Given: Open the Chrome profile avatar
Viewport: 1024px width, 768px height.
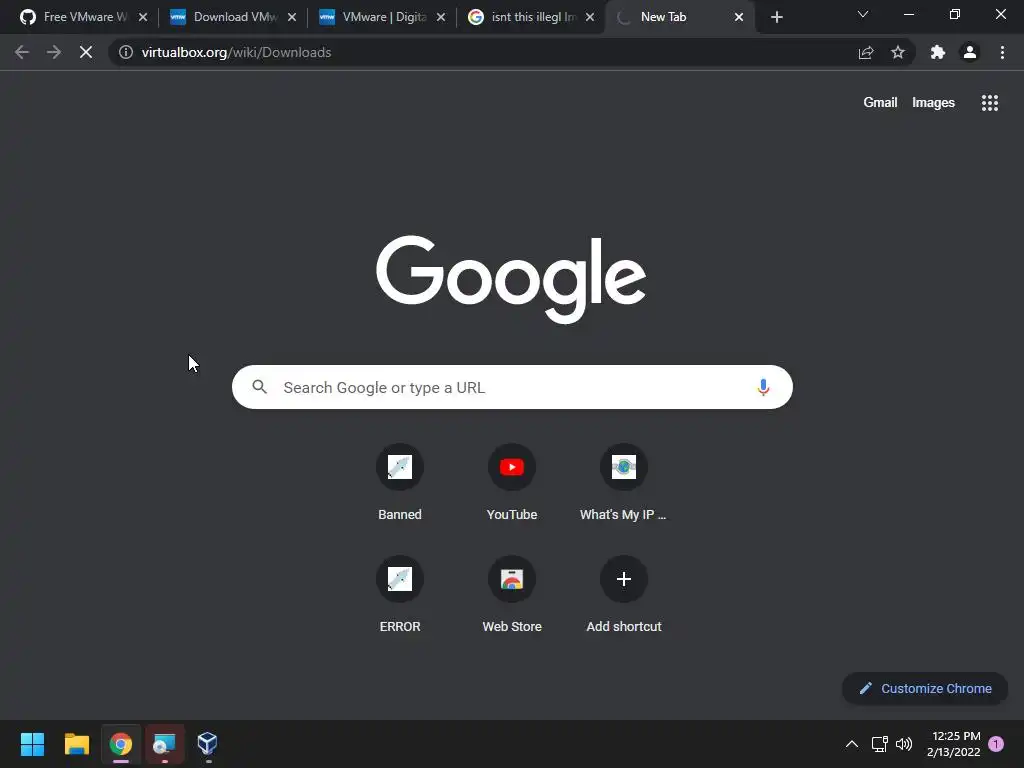Looking at the screenshot, I should [x=970, y=52].
